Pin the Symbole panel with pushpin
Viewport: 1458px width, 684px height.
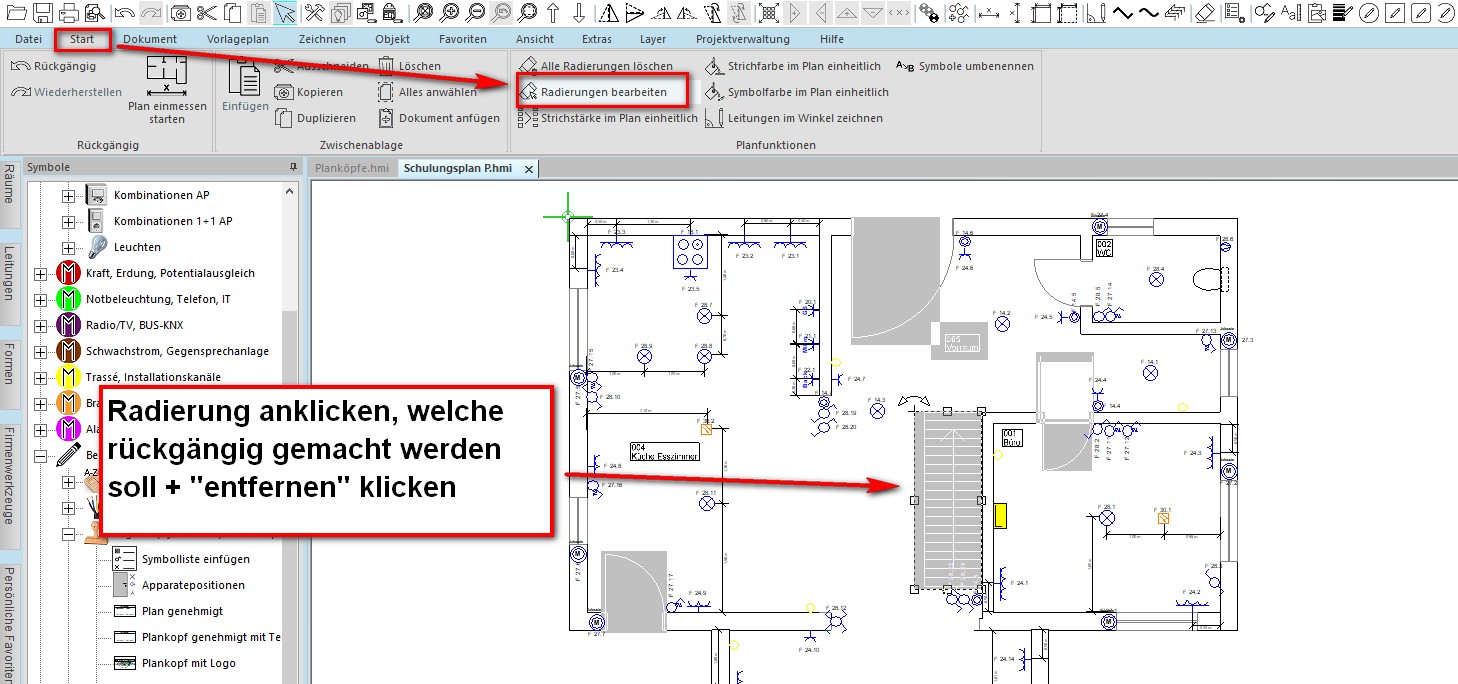point(293,167)
